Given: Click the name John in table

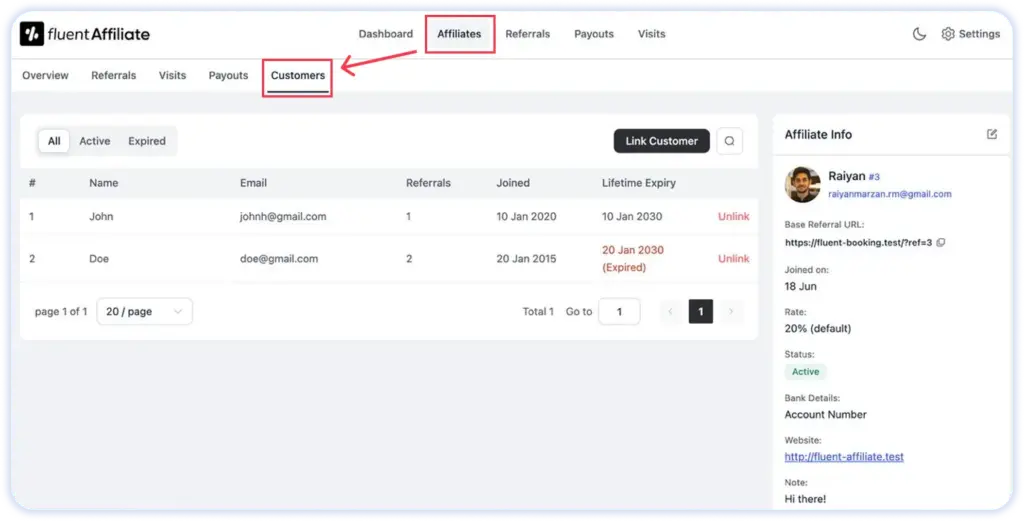Looking at the screenshot, I should point(101,216).
